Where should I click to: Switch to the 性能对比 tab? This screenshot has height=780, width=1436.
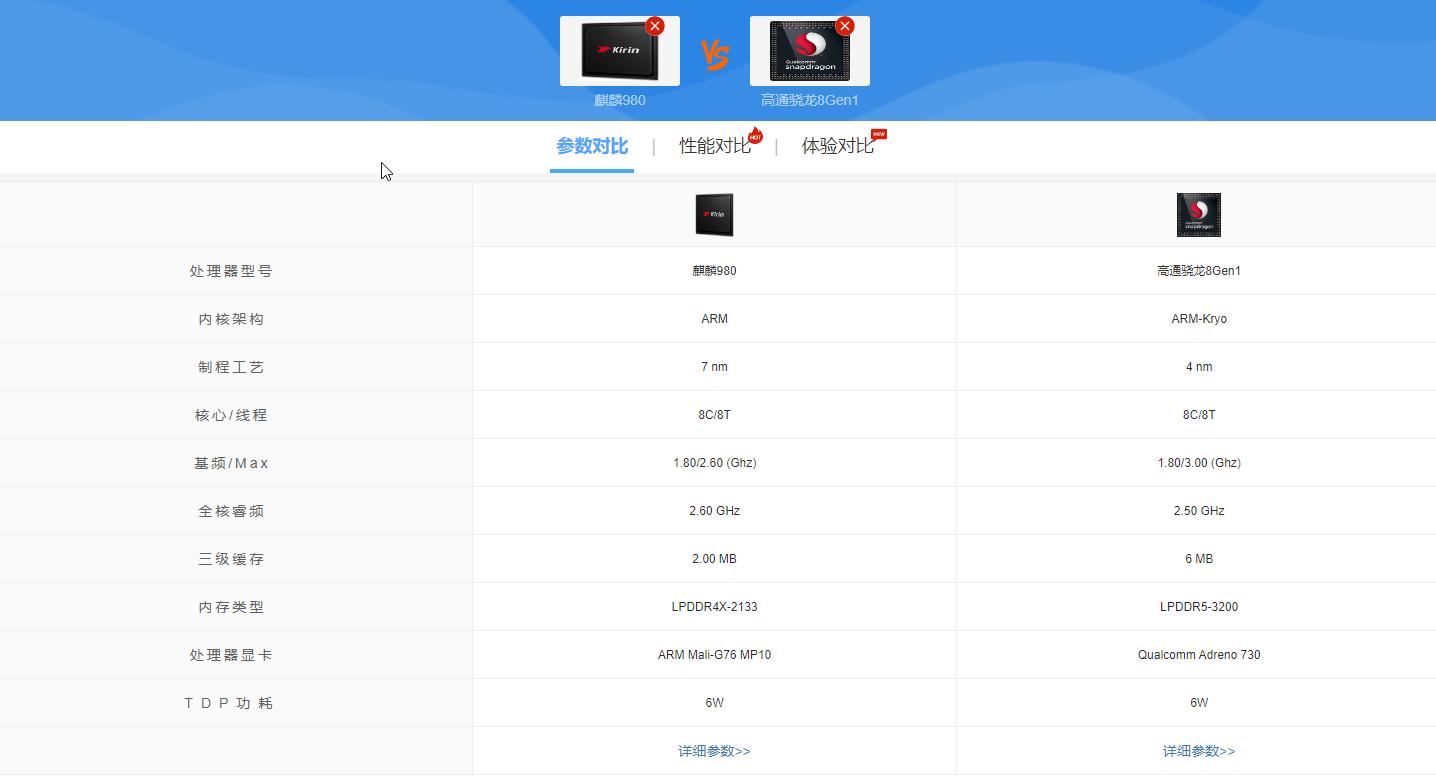[x=715, y=146]
